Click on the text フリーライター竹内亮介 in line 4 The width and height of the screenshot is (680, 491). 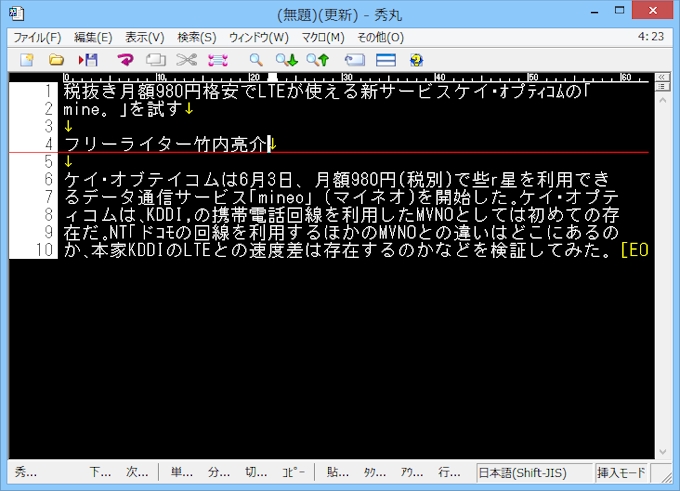click(x=165, y=144)
